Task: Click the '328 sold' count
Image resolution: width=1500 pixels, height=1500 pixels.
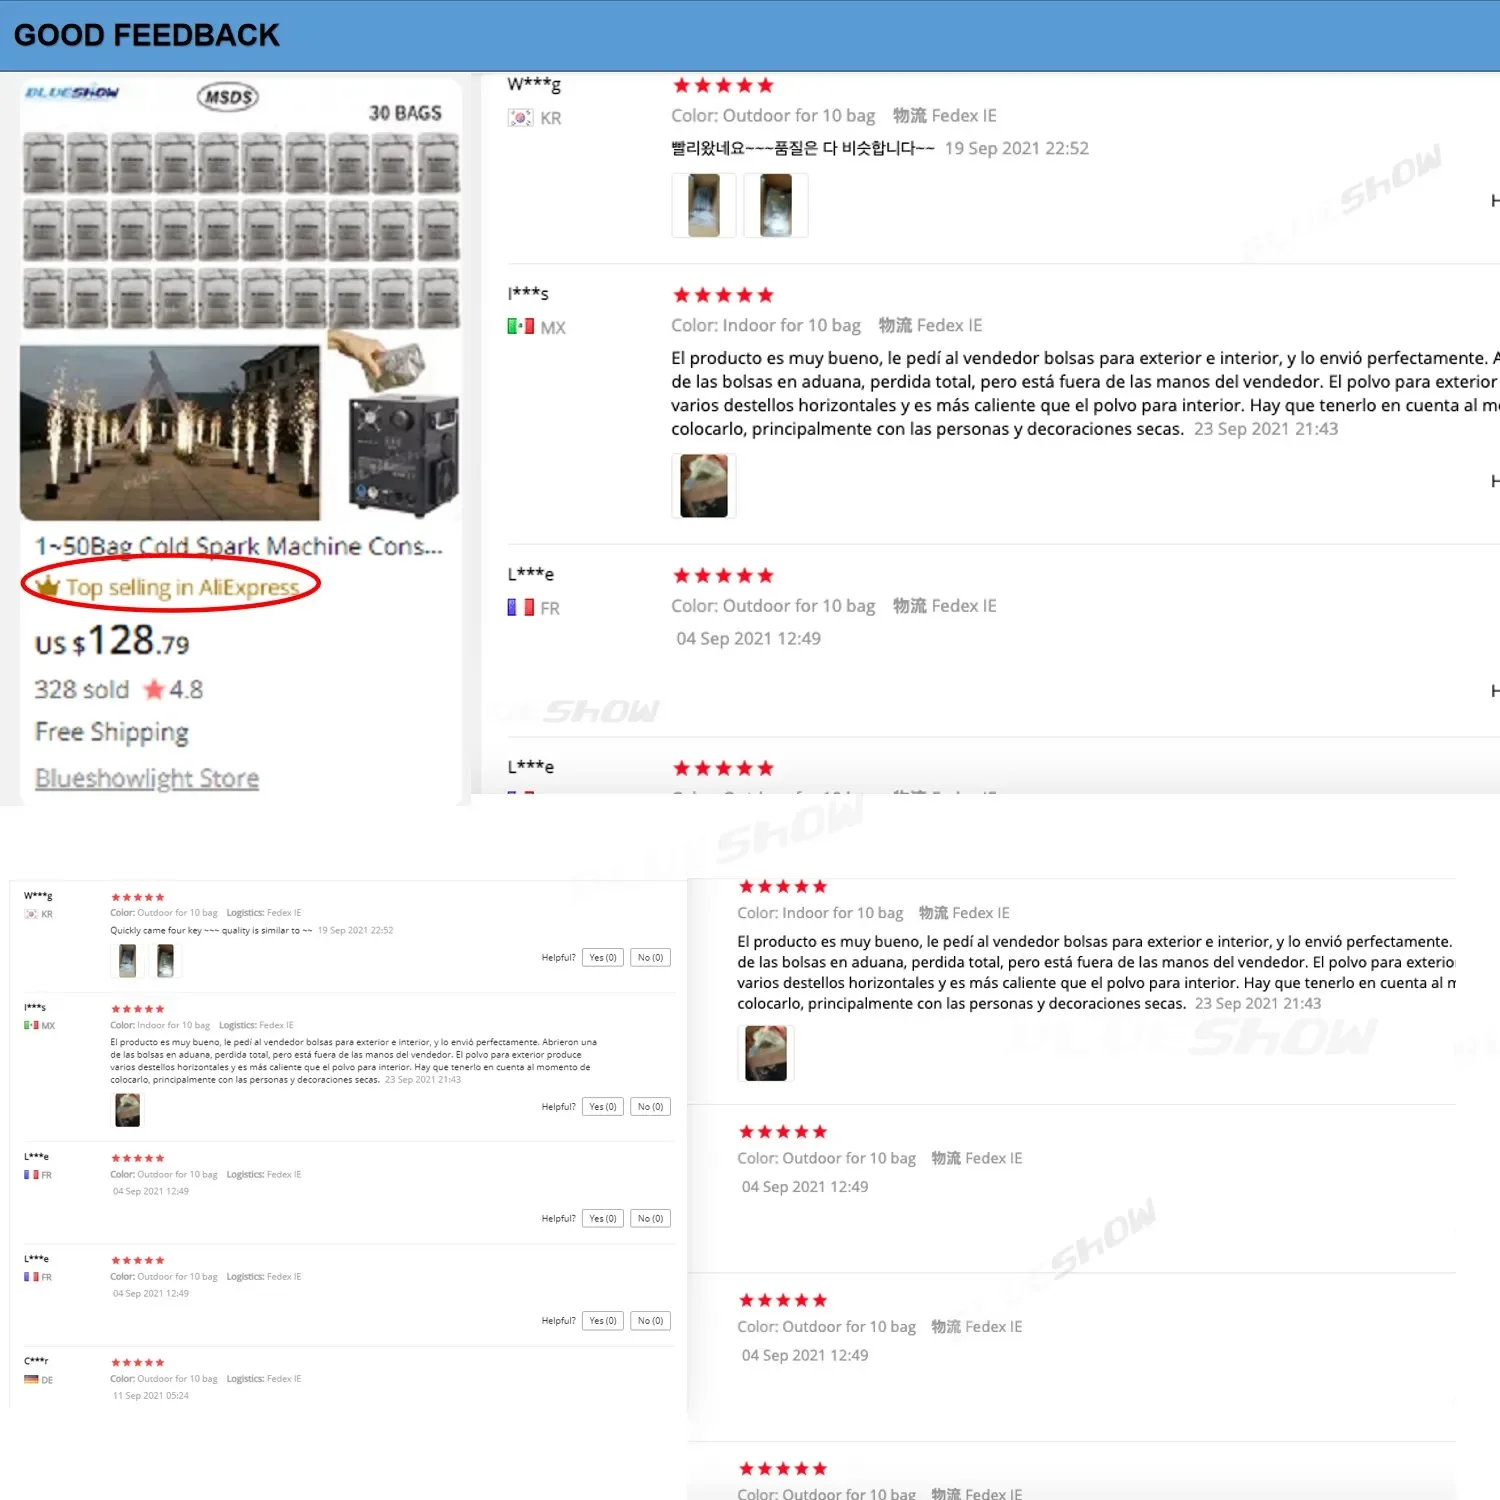Action: pyautogui.click(x=82, y=690)
